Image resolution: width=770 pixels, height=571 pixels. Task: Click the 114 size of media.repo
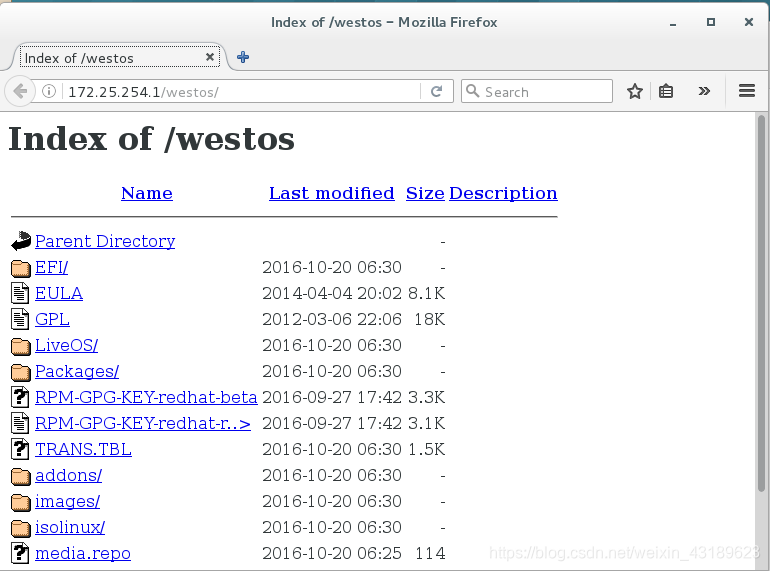(430, 553)
